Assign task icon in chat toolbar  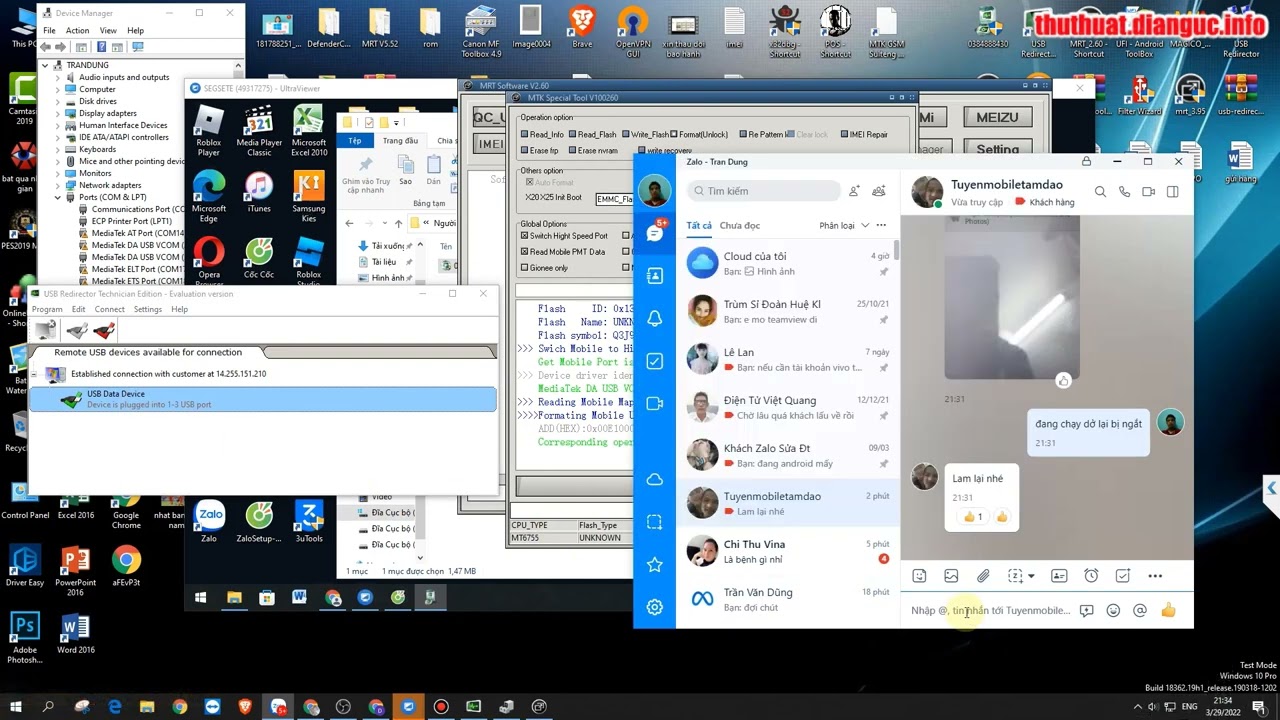click(x=1123, y=576)
